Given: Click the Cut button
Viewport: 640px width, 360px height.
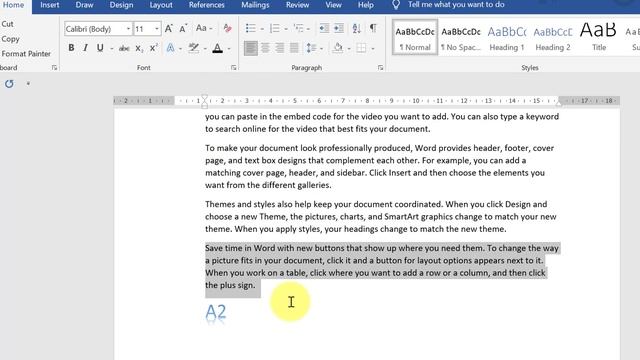Looking at the screenshot, I should [x=7, y=24].
